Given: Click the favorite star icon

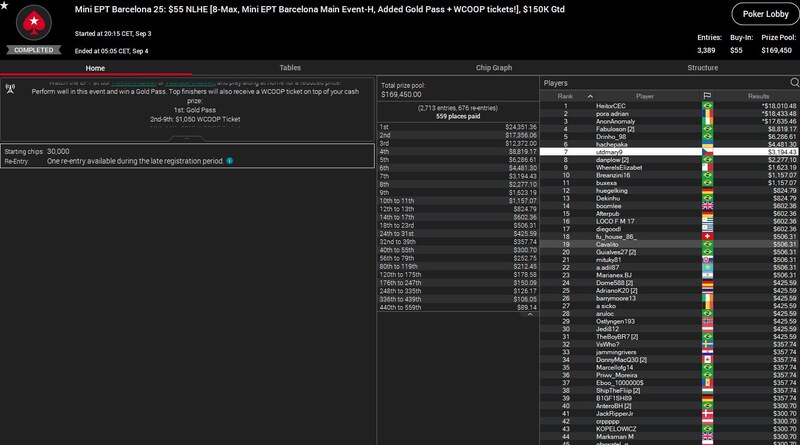Looking at the screenshot, I should (4, 6).
